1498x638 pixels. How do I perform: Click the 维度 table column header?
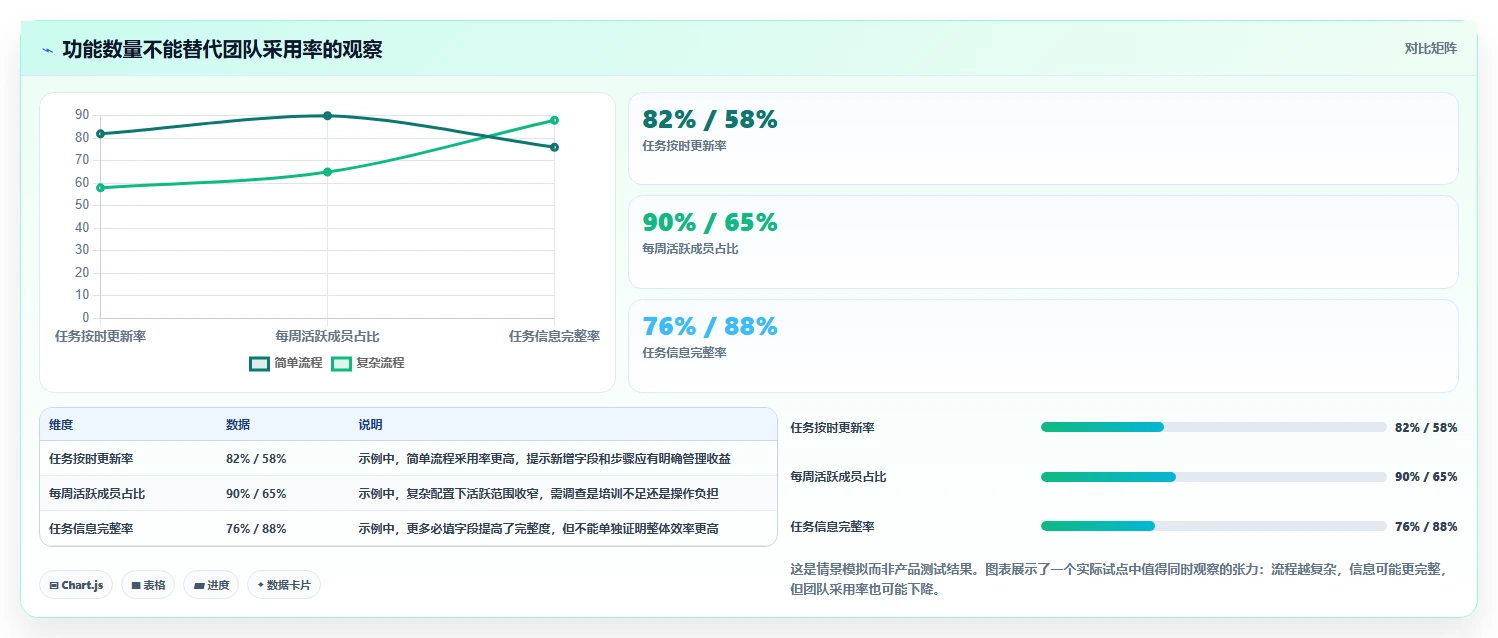tap(61, 425)
